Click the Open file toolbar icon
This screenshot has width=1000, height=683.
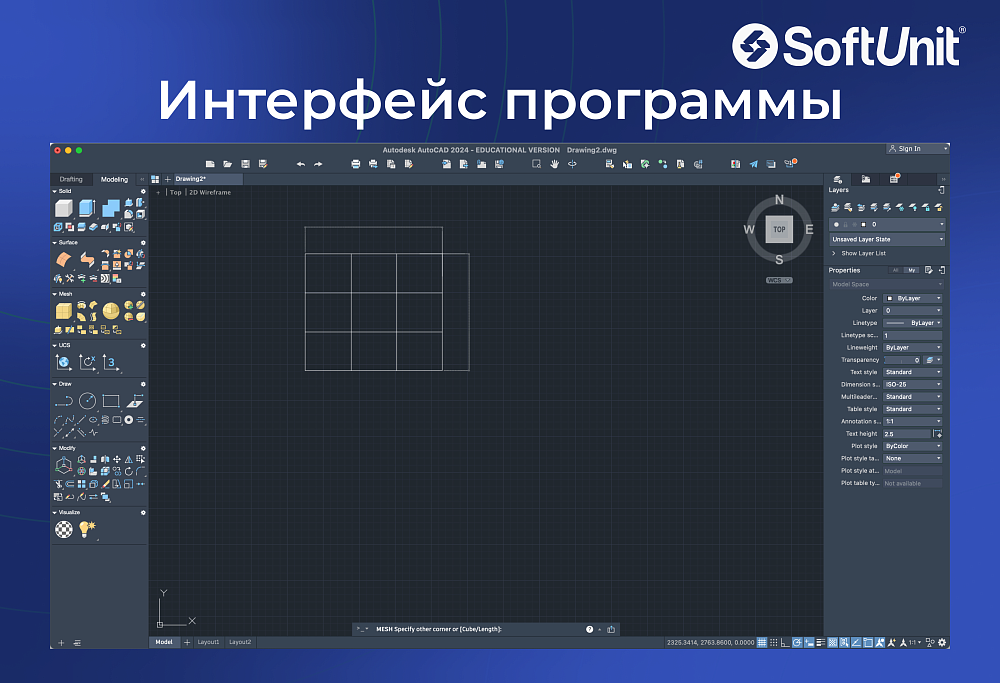point(228,164)
